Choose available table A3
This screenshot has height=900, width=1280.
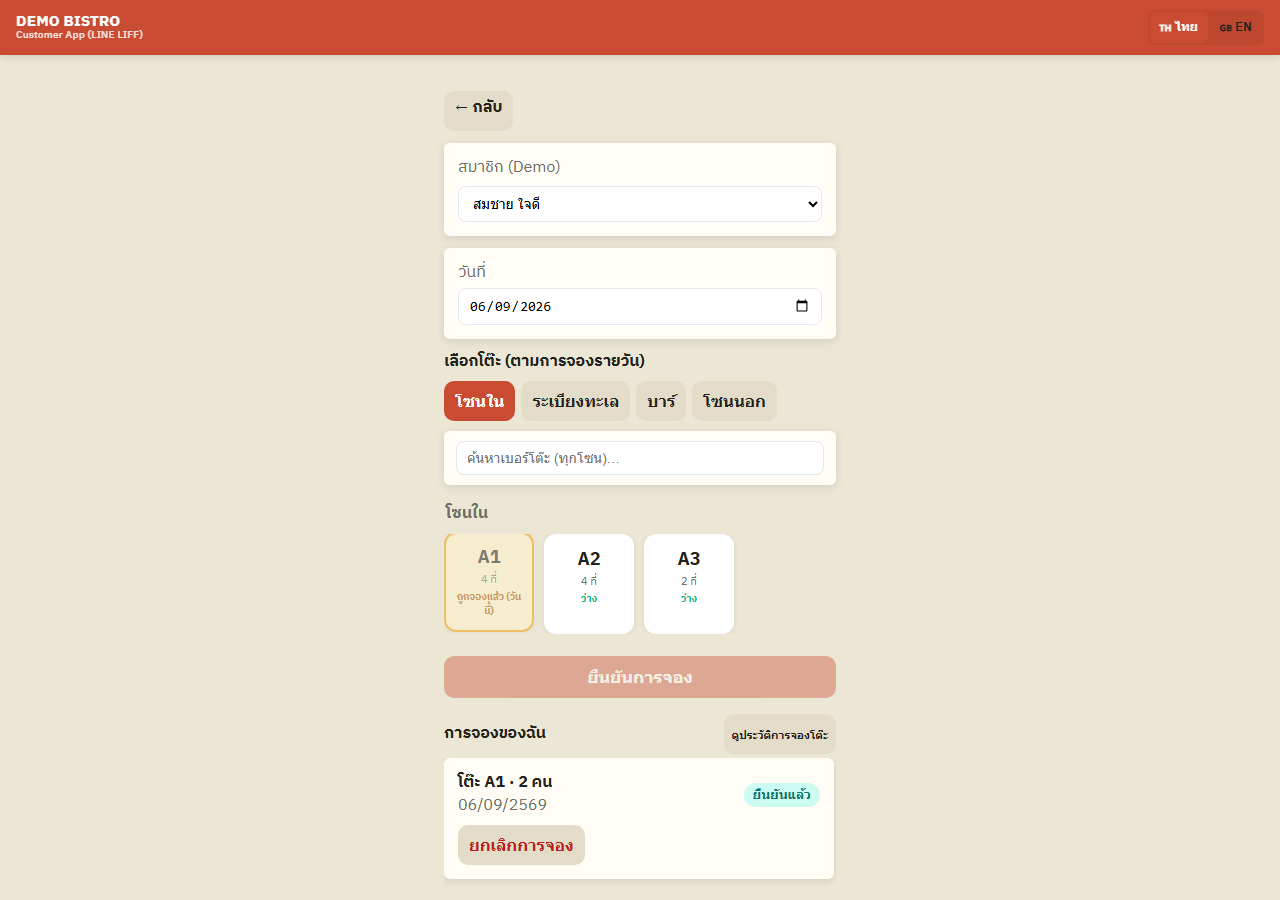click(689, 584)
